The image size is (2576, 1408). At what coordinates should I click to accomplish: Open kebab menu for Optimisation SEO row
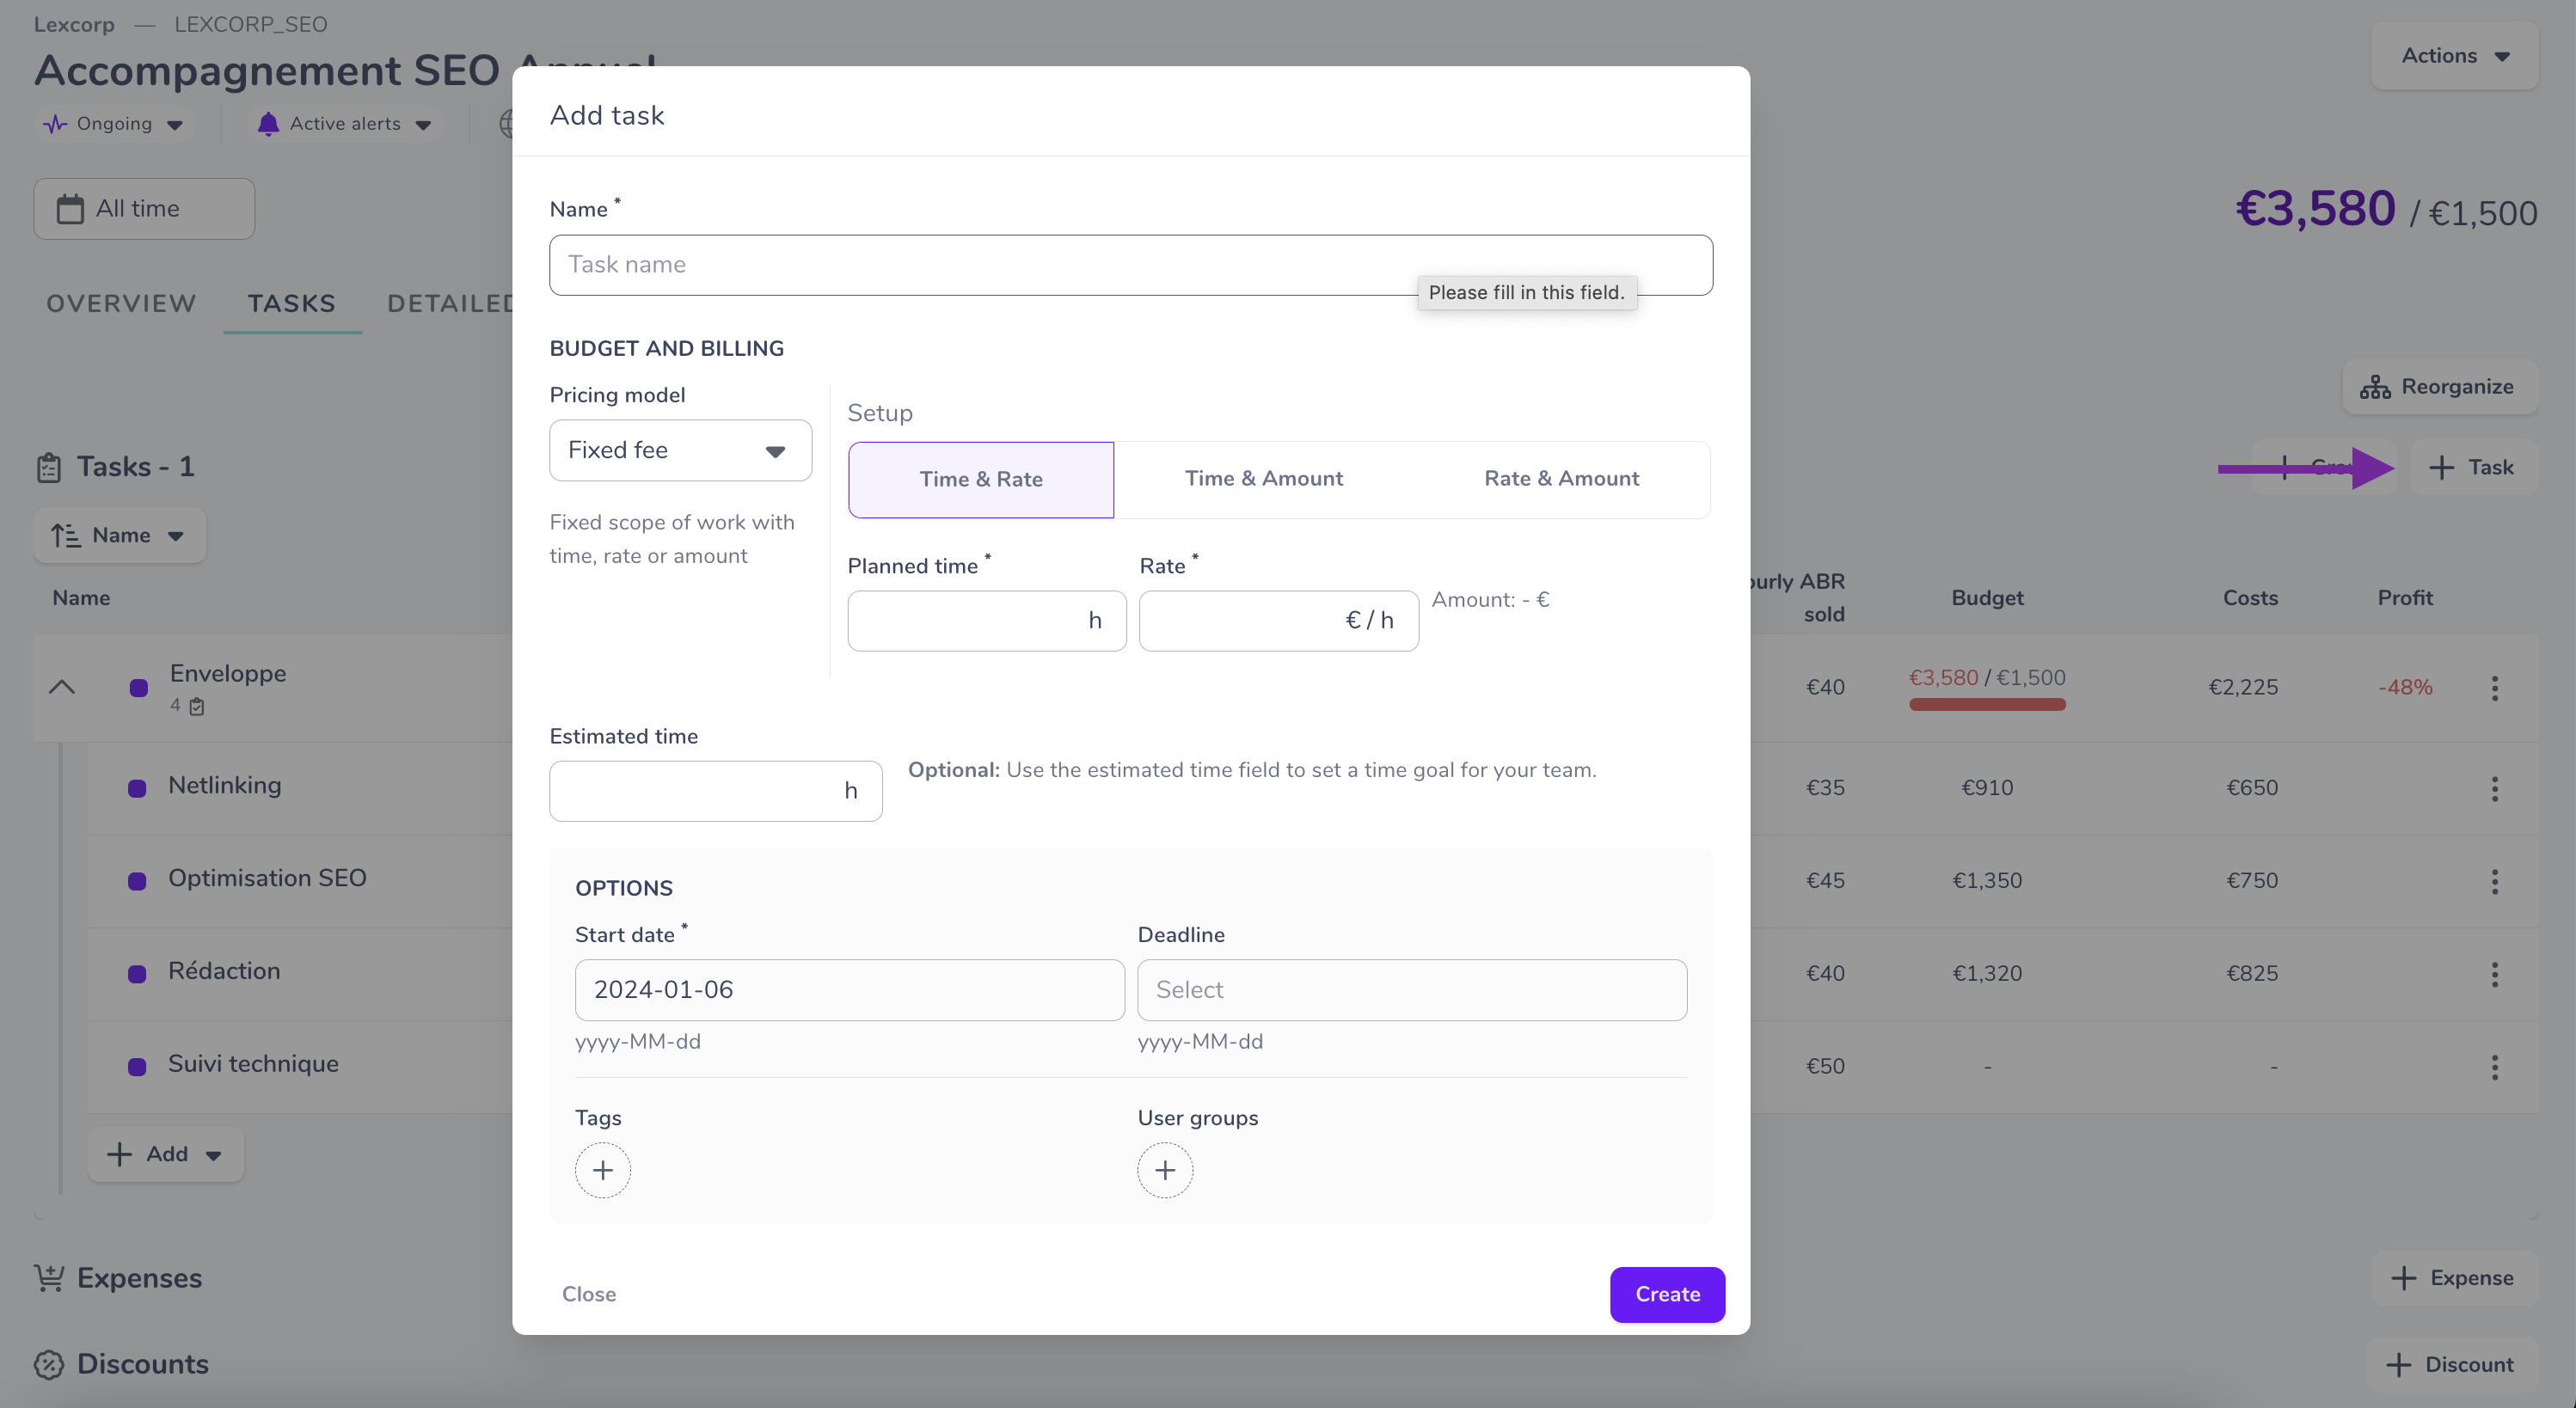tap(2494, 881)
